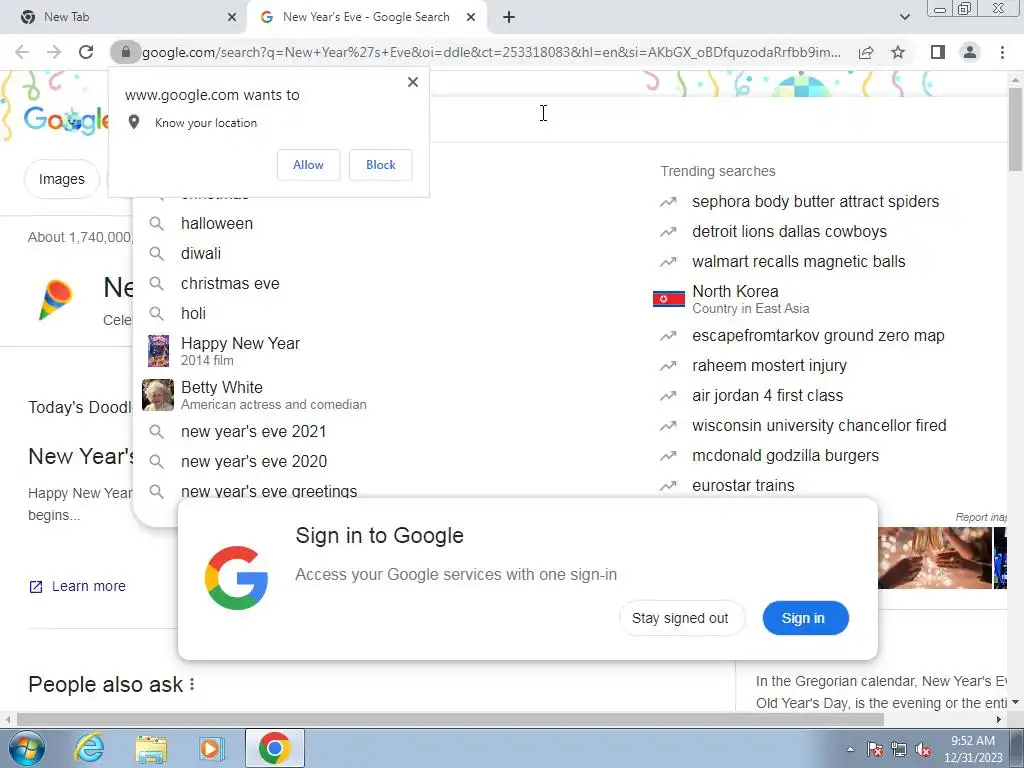Open trending search mcdonald godzilla burgers
1024x768 pixels.
point(785,456)
